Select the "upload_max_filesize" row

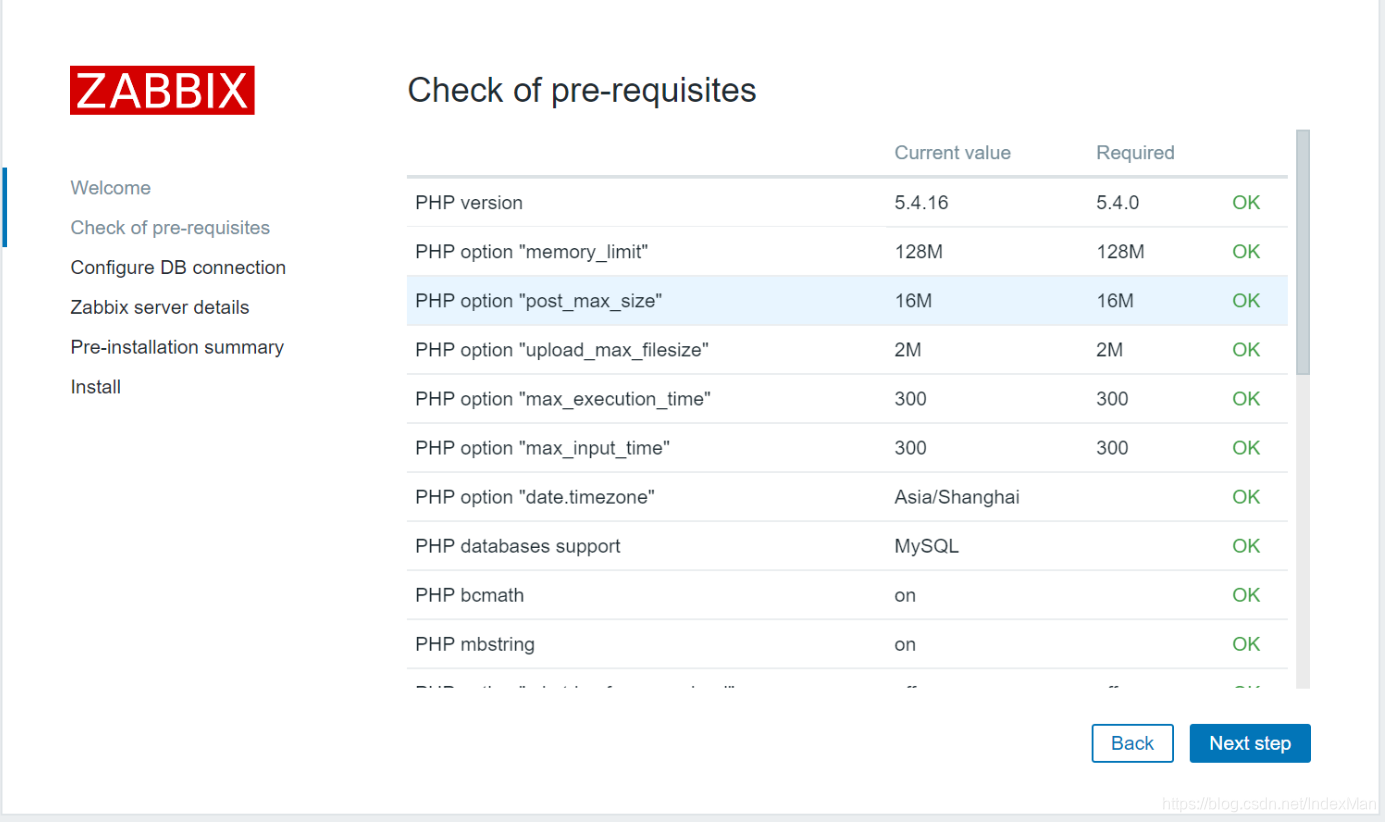click(847, 350)
